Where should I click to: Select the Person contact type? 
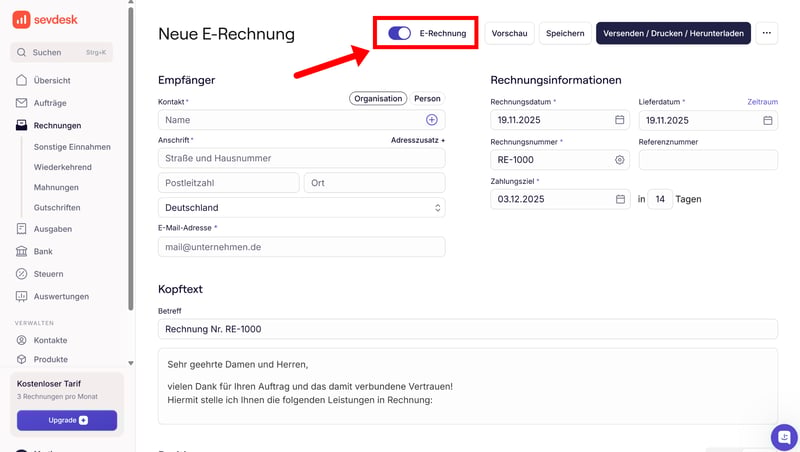click(427, 99)
